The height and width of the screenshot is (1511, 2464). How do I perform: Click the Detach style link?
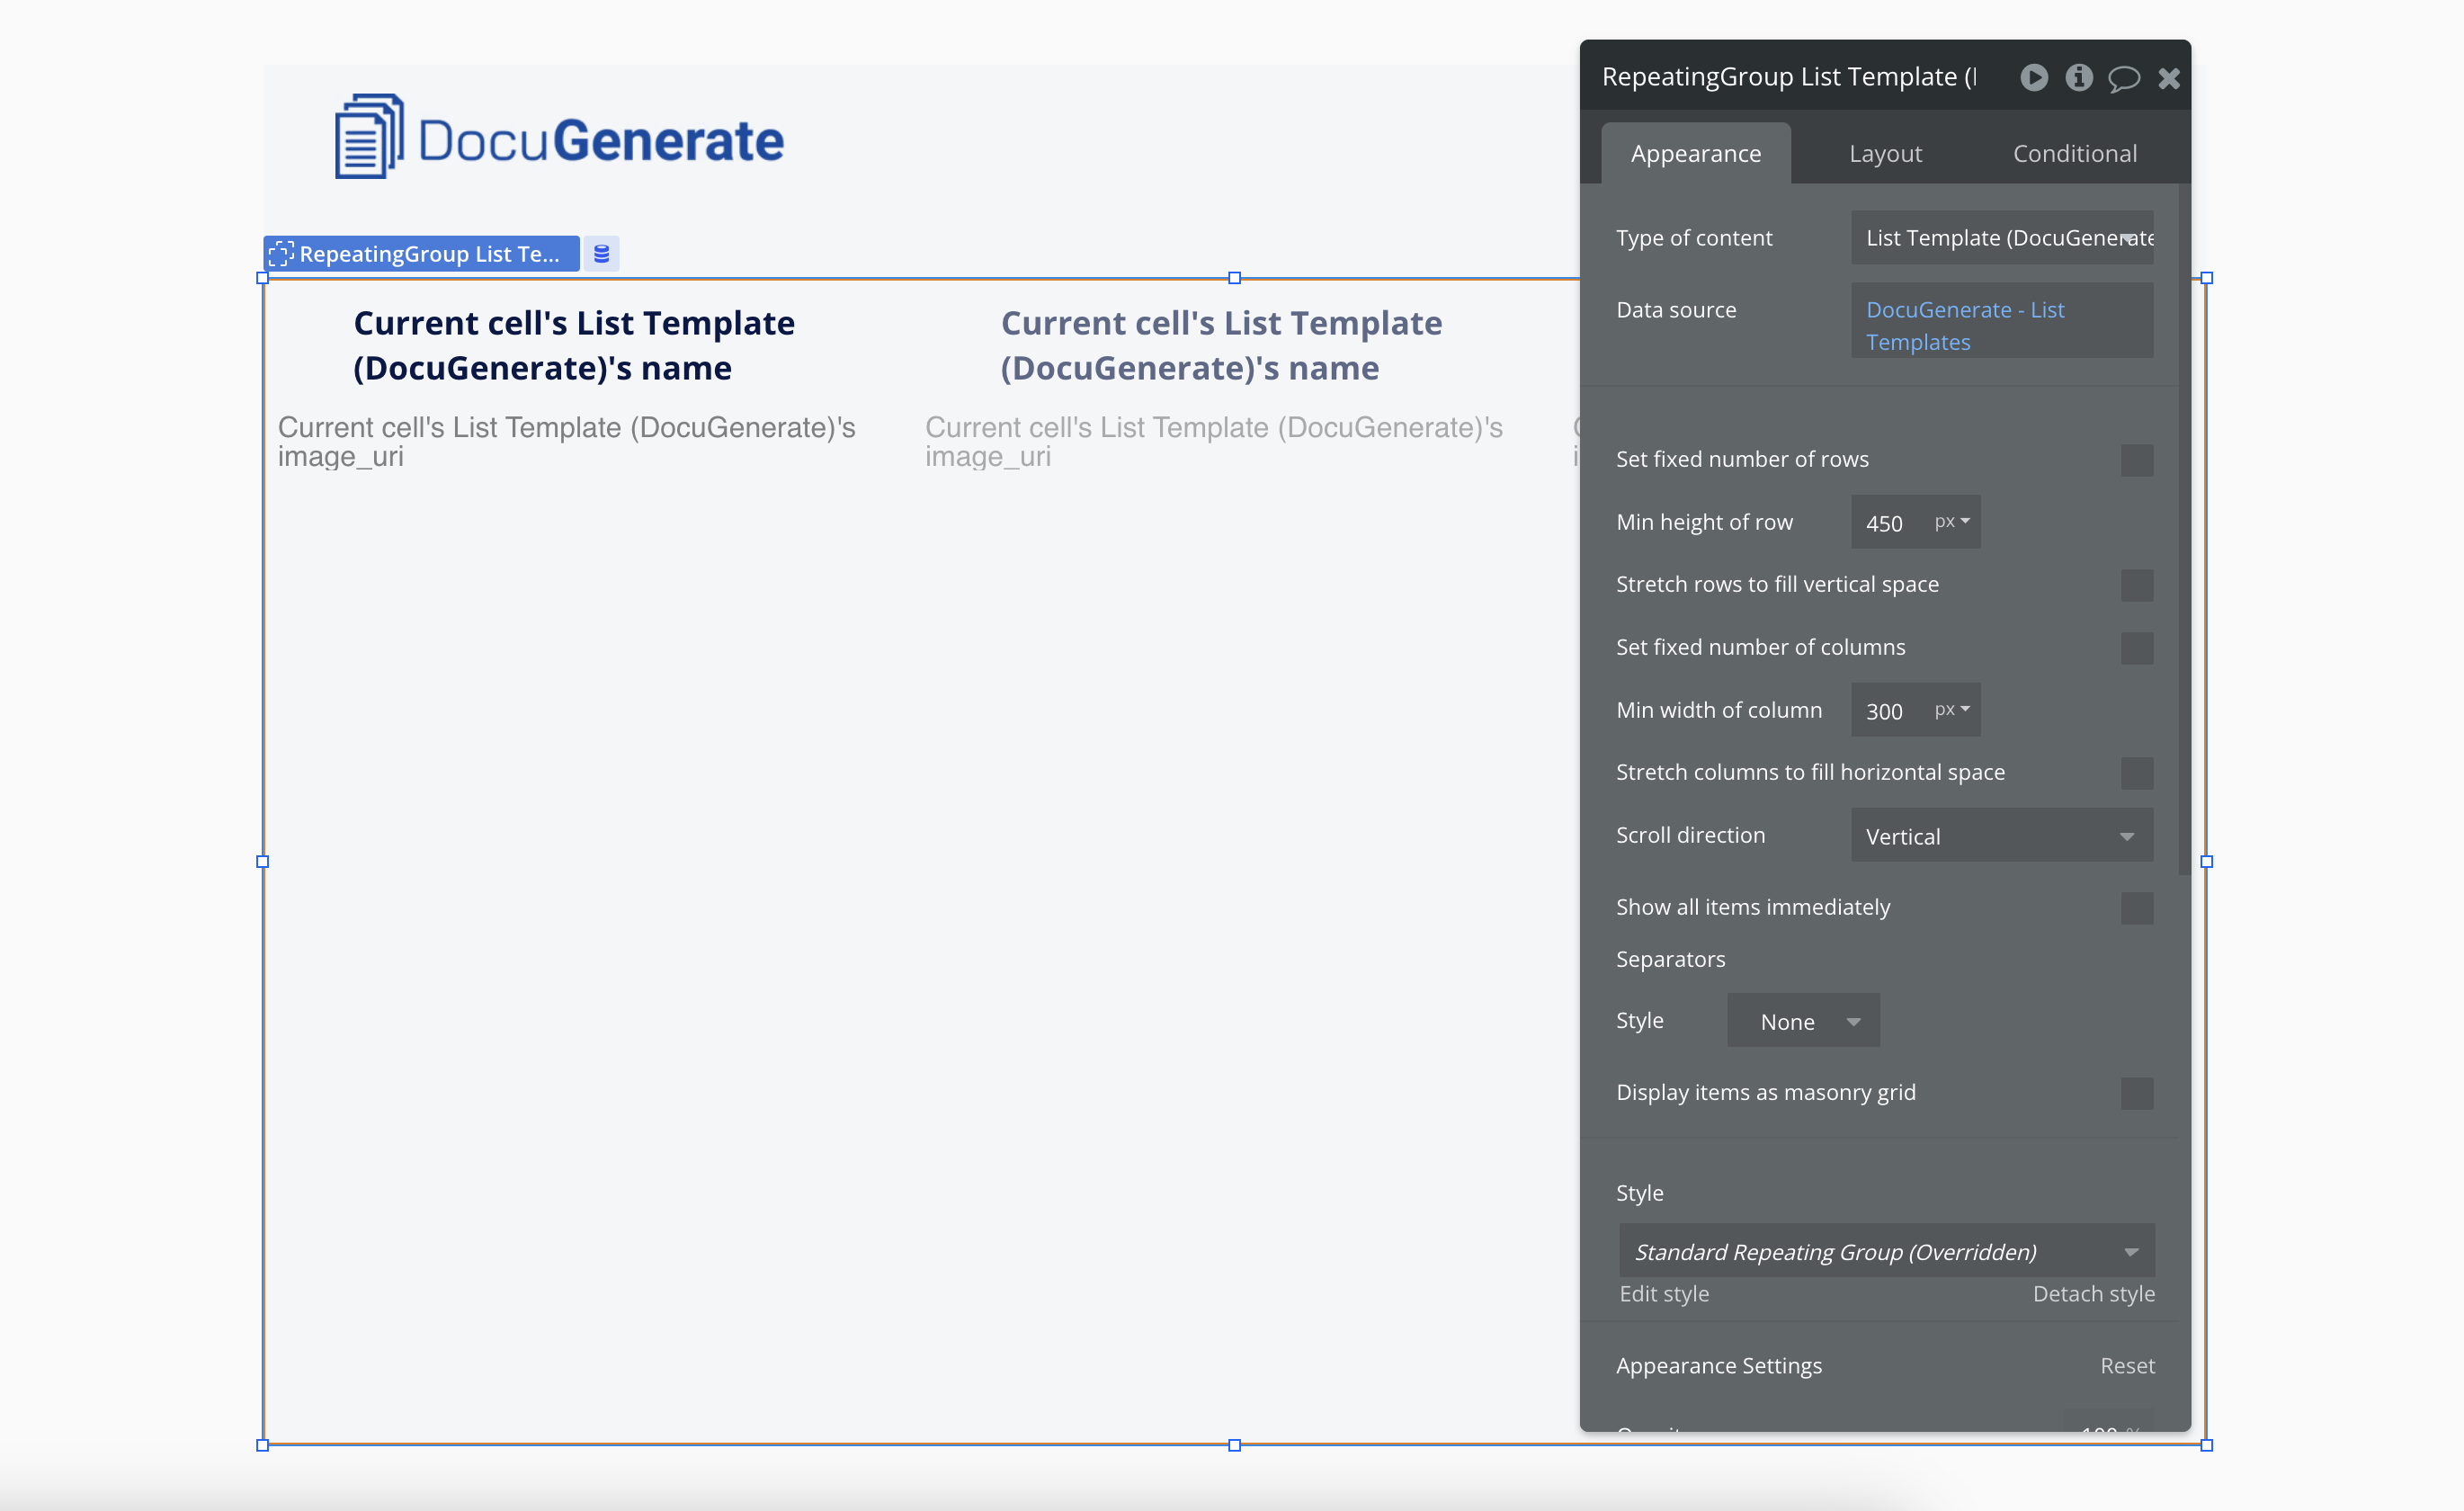[x=2093, y=1294]
